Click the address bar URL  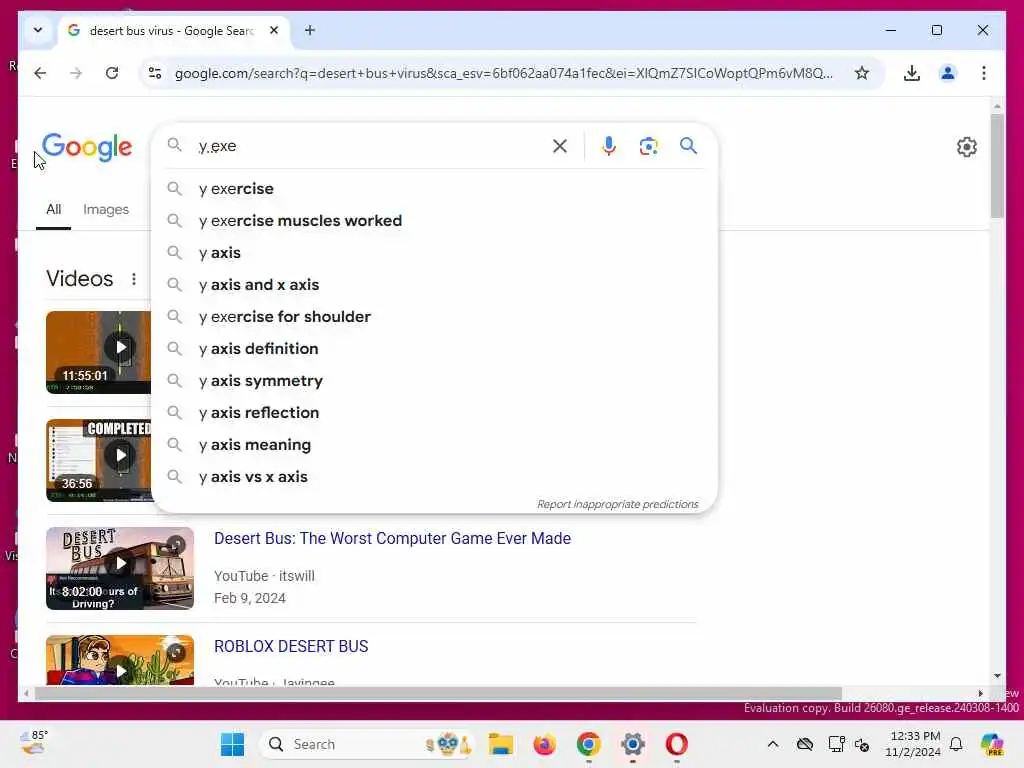(x=503, y=73)
